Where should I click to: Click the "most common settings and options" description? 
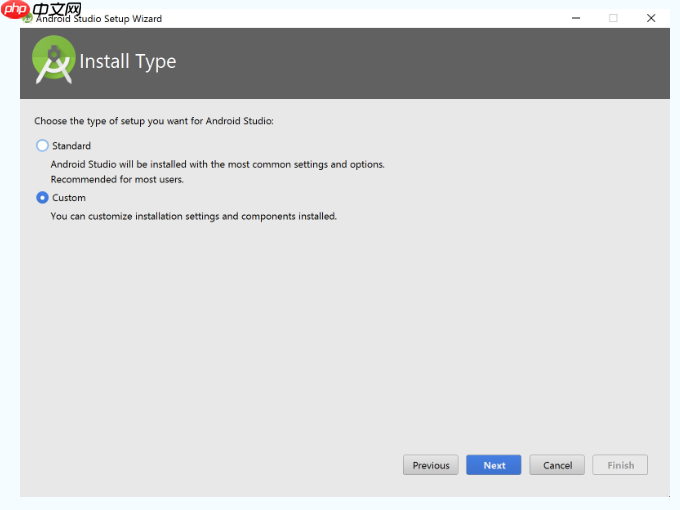[217, 164]
